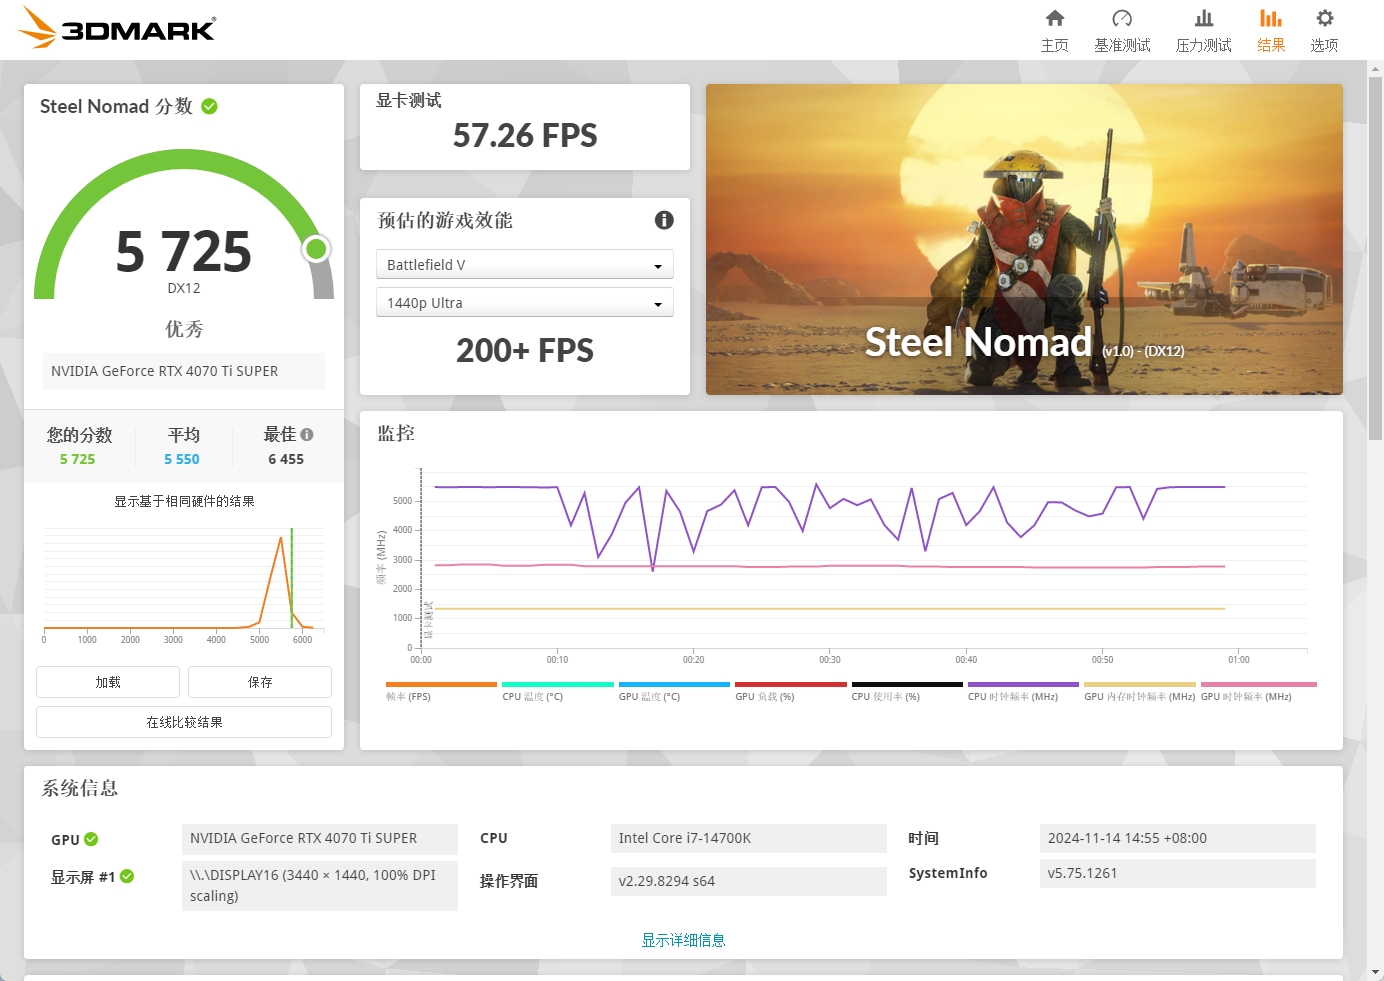Open the Home (主页) page icon

[1054, 19]
